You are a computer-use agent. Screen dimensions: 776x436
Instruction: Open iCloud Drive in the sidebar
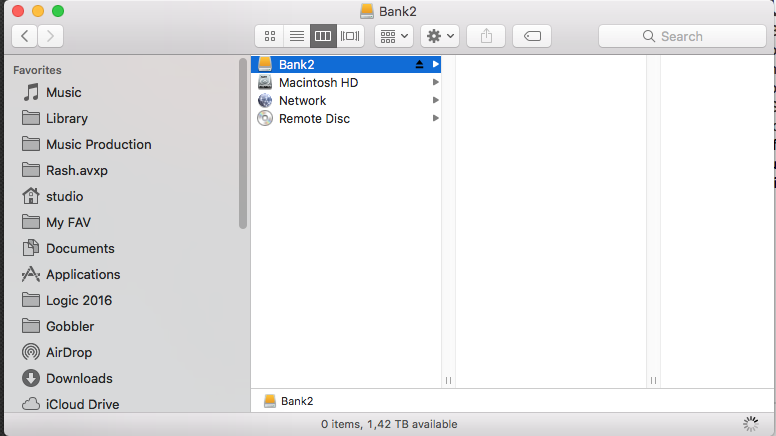pyautogui.click(x=70, y=404)
